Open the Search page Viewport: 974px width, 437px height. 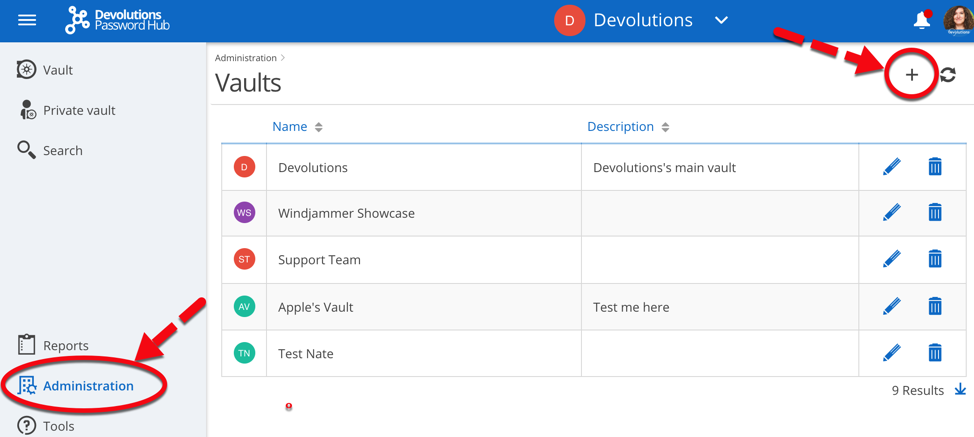point(62,150)
